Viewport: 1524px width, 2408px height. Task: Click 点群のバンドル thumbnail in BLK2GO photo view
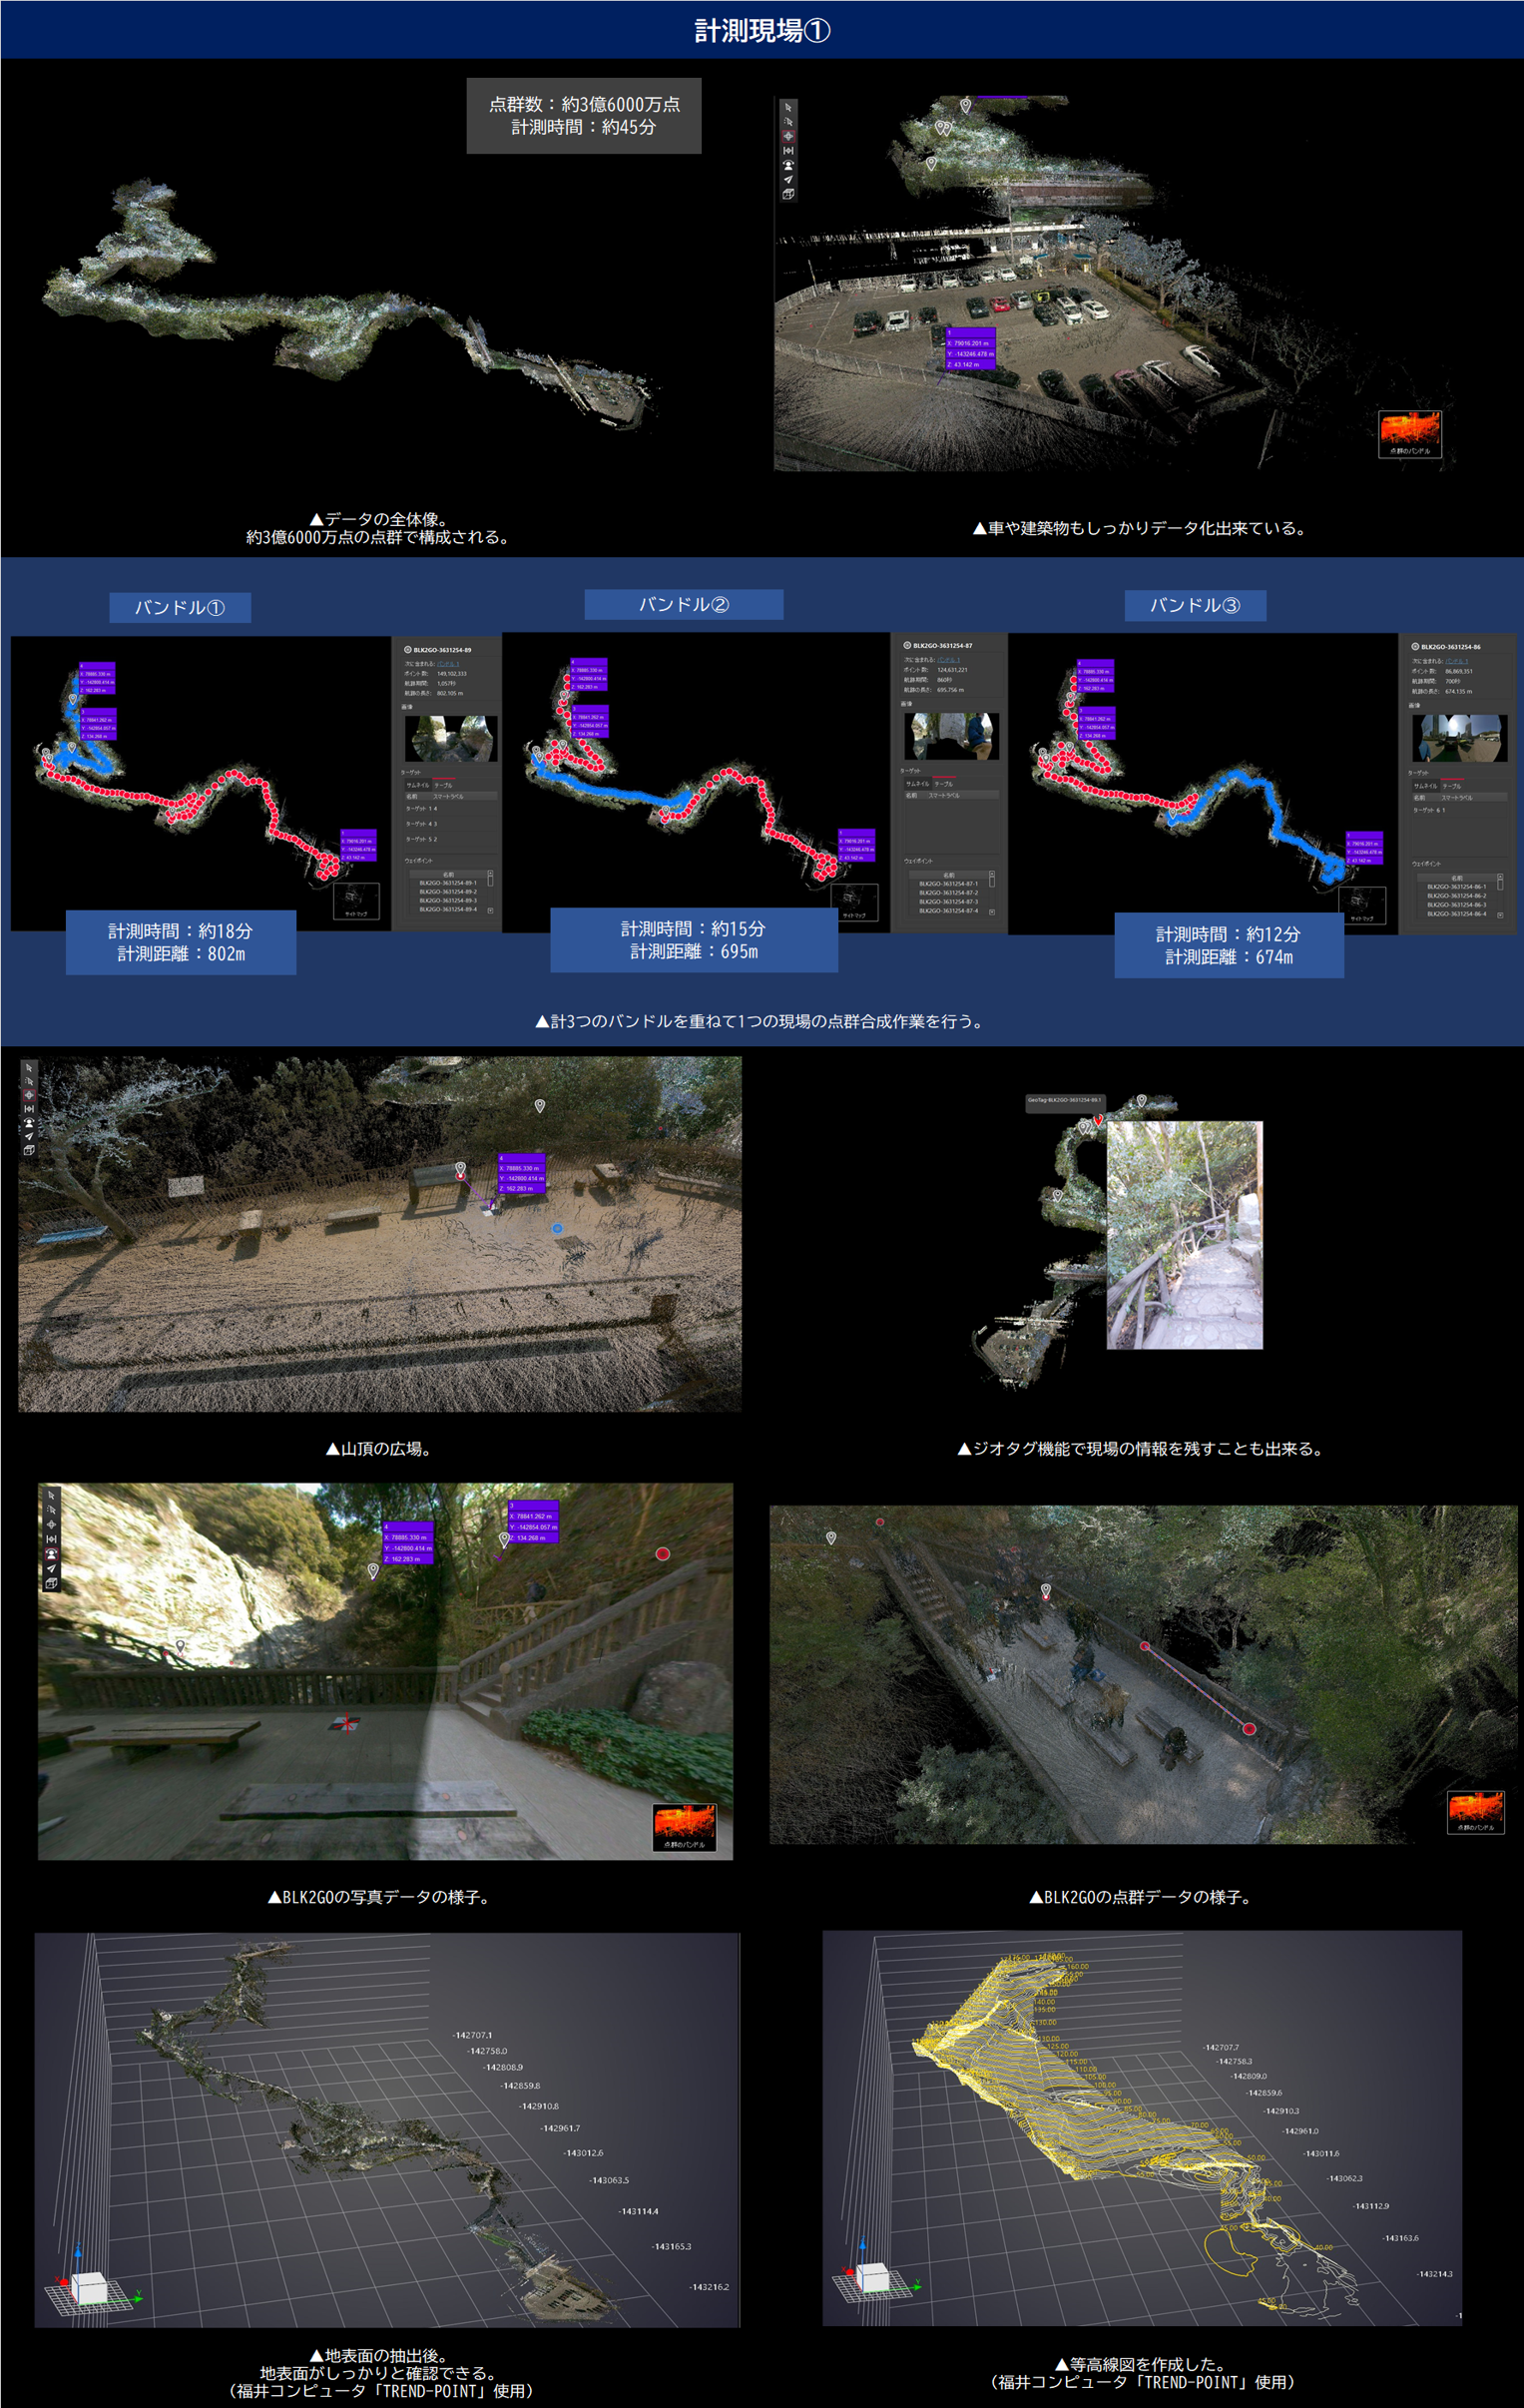click(684, 1827)
